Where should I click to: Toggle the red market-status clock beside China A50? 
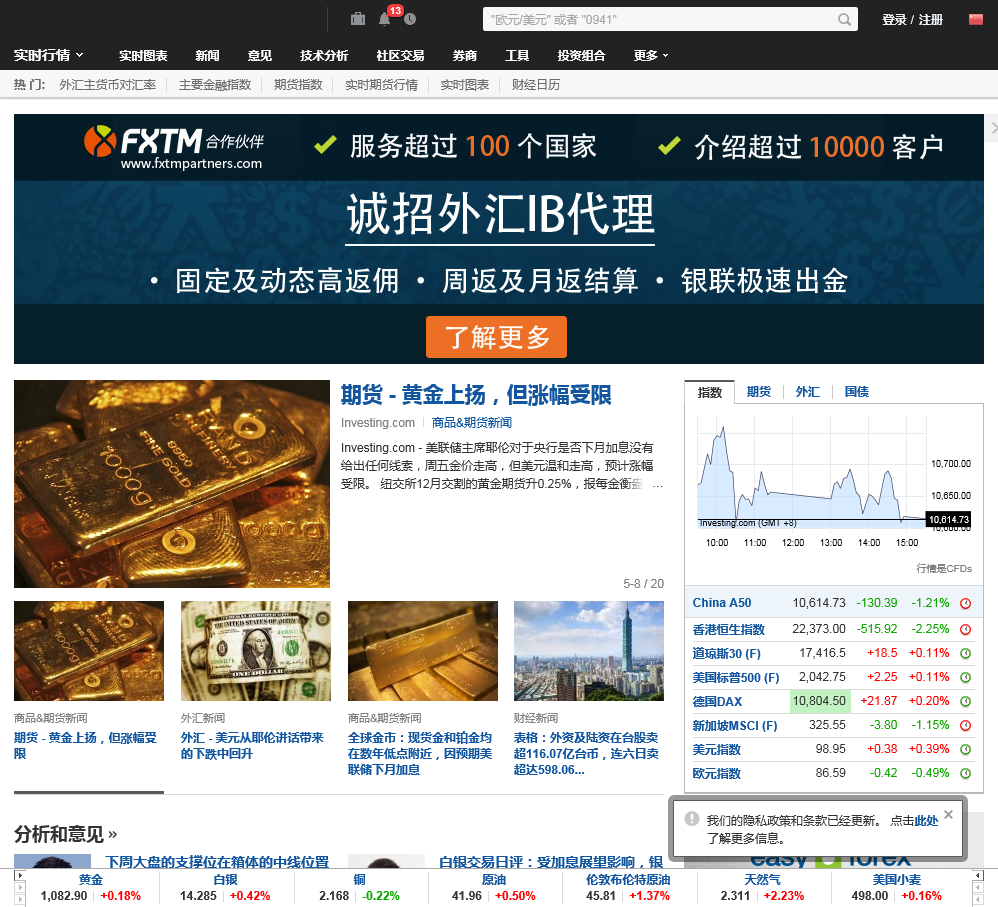[x=964, y=603]
